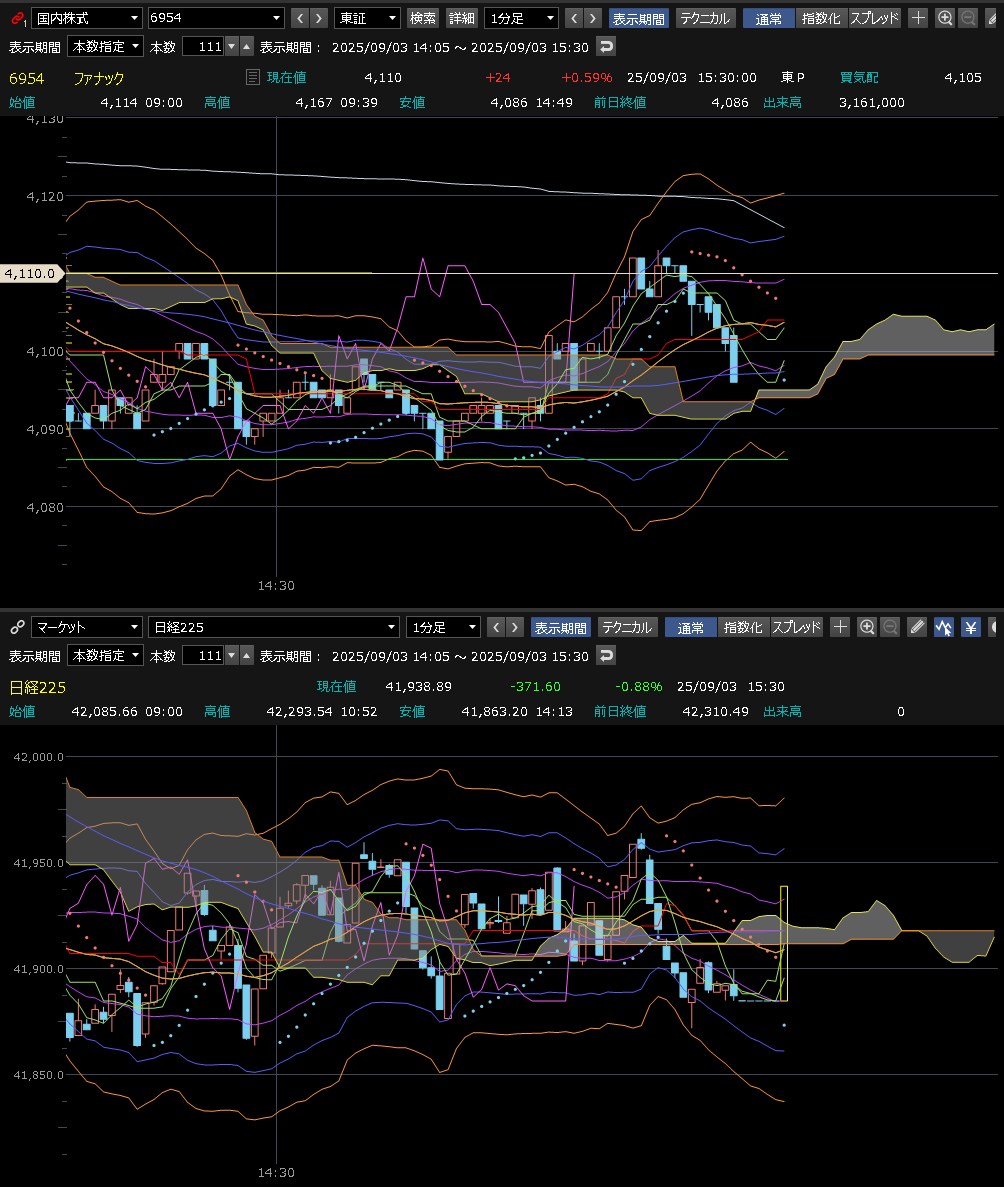1004x1187 pixels.
Task: Open the 東証 exchange dropdown
Action: click(367, 17)
